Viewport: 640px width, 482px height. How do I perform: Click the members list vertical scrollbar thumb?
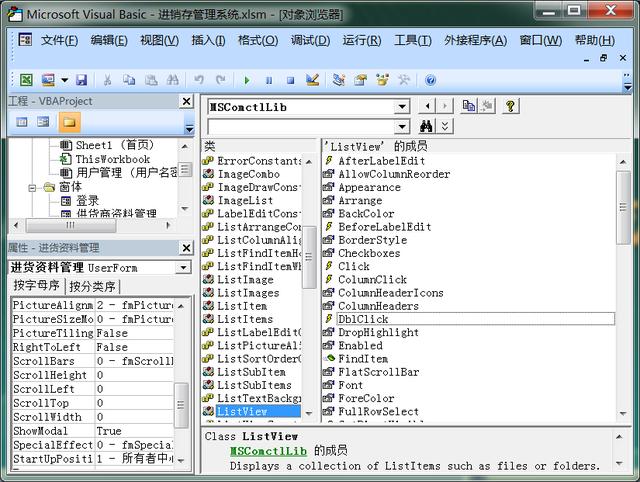coord(623,207)
